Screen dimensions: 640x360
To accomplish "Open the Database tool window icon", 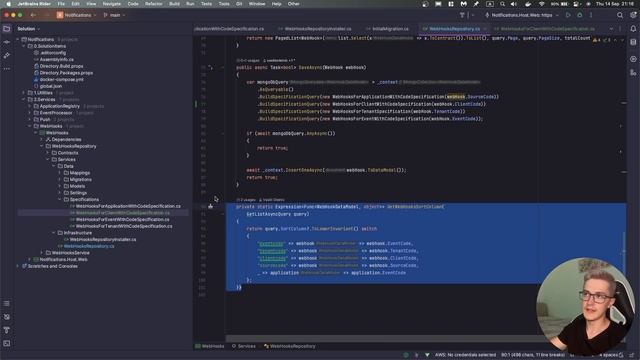I will (633, 42).
